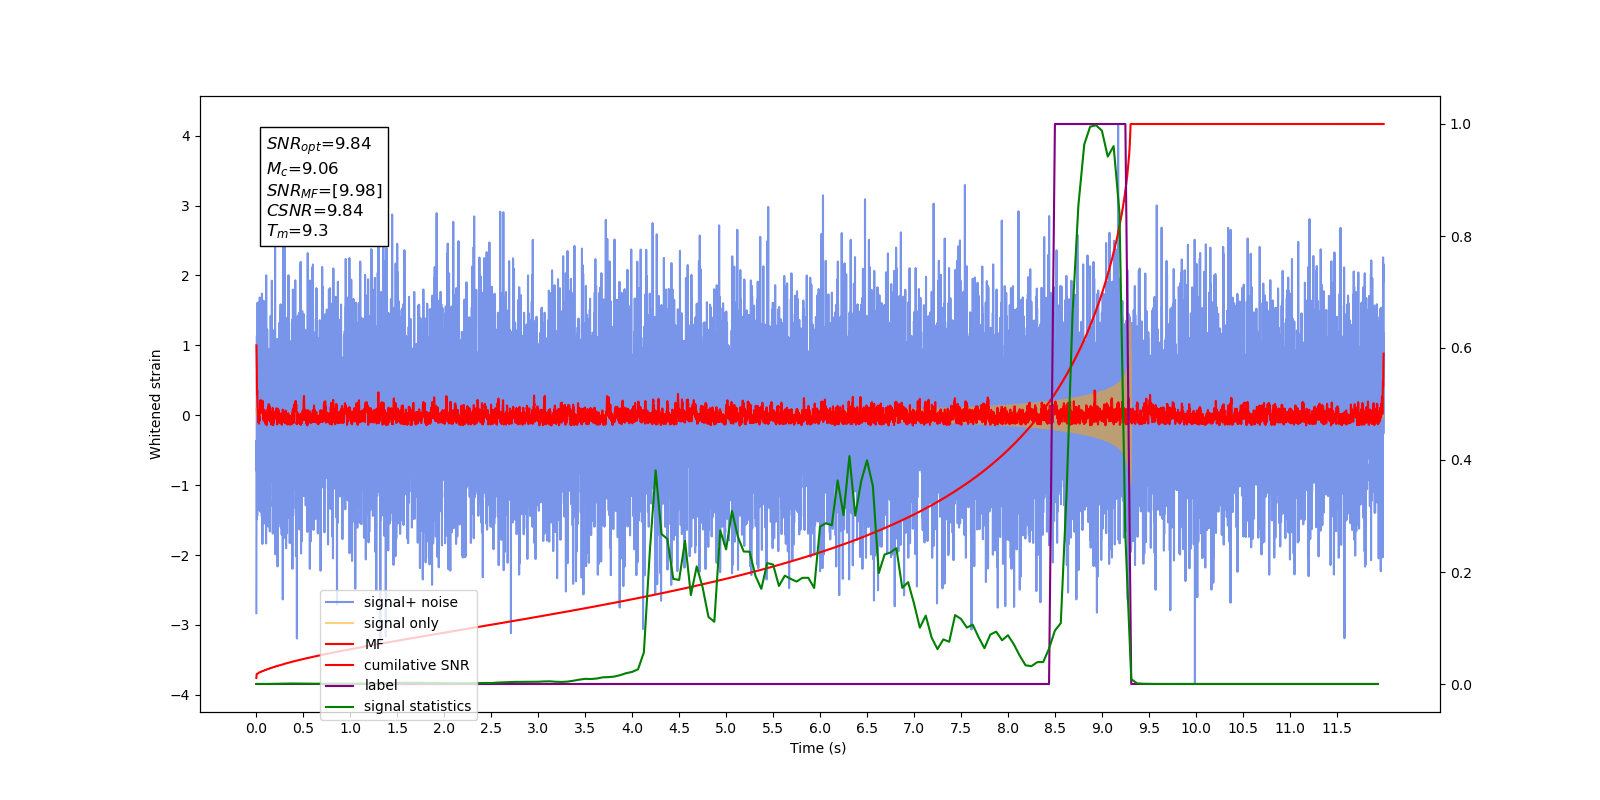The height and width of the screenshot is (800, 1600).
Task: Click the 3.0 tick on time axis
Action: pos(538,728)
